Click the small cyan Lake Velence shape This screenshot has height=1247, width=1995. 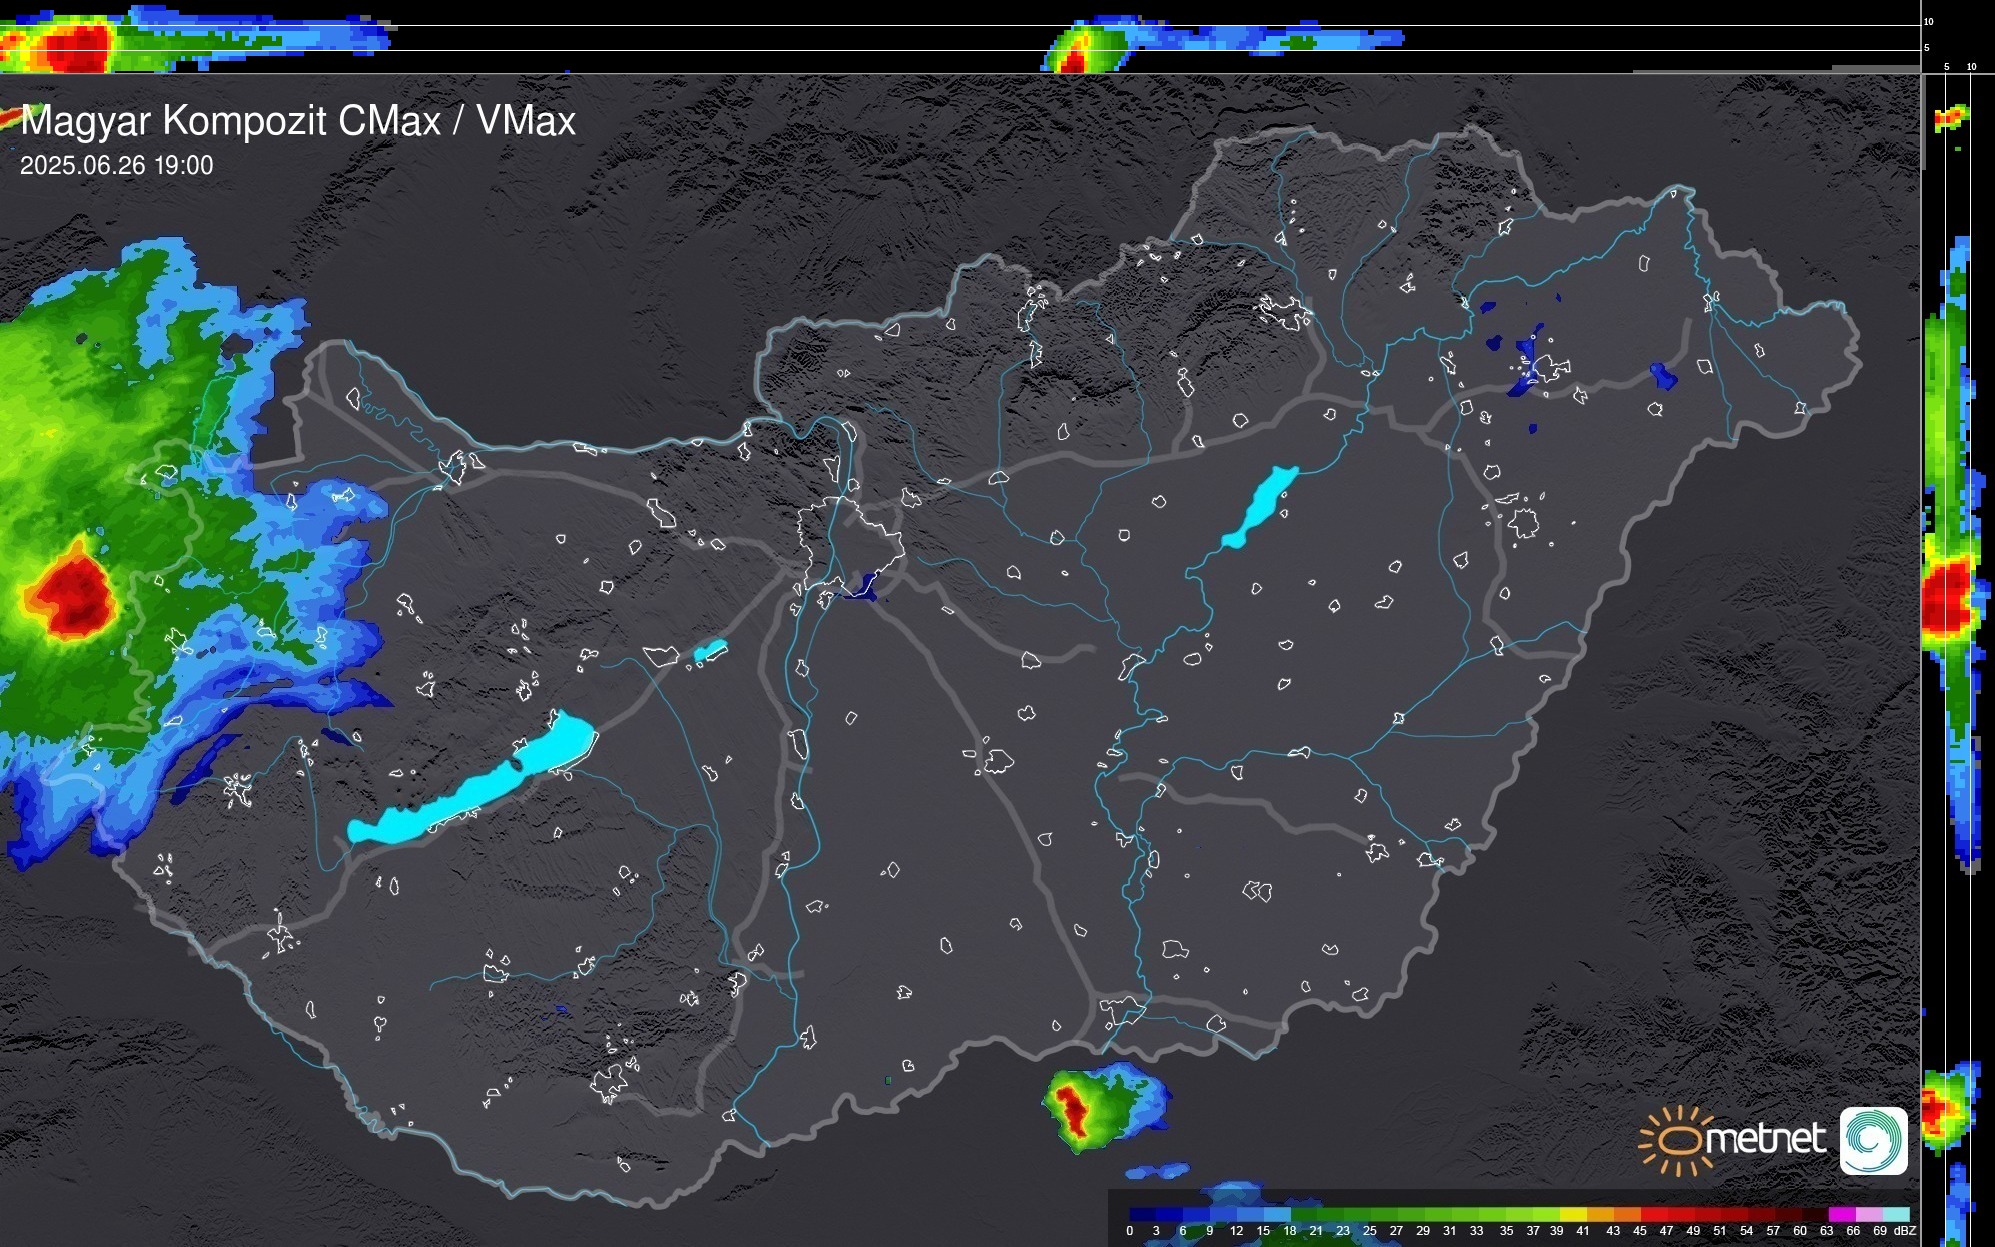[710, 651]
